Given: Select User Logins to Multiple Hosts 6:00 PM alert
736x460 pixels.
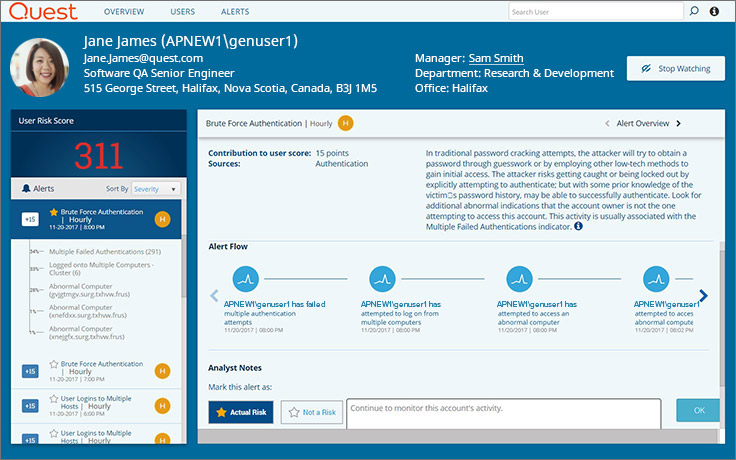Looking at the screenshot, I should (96, 406).
